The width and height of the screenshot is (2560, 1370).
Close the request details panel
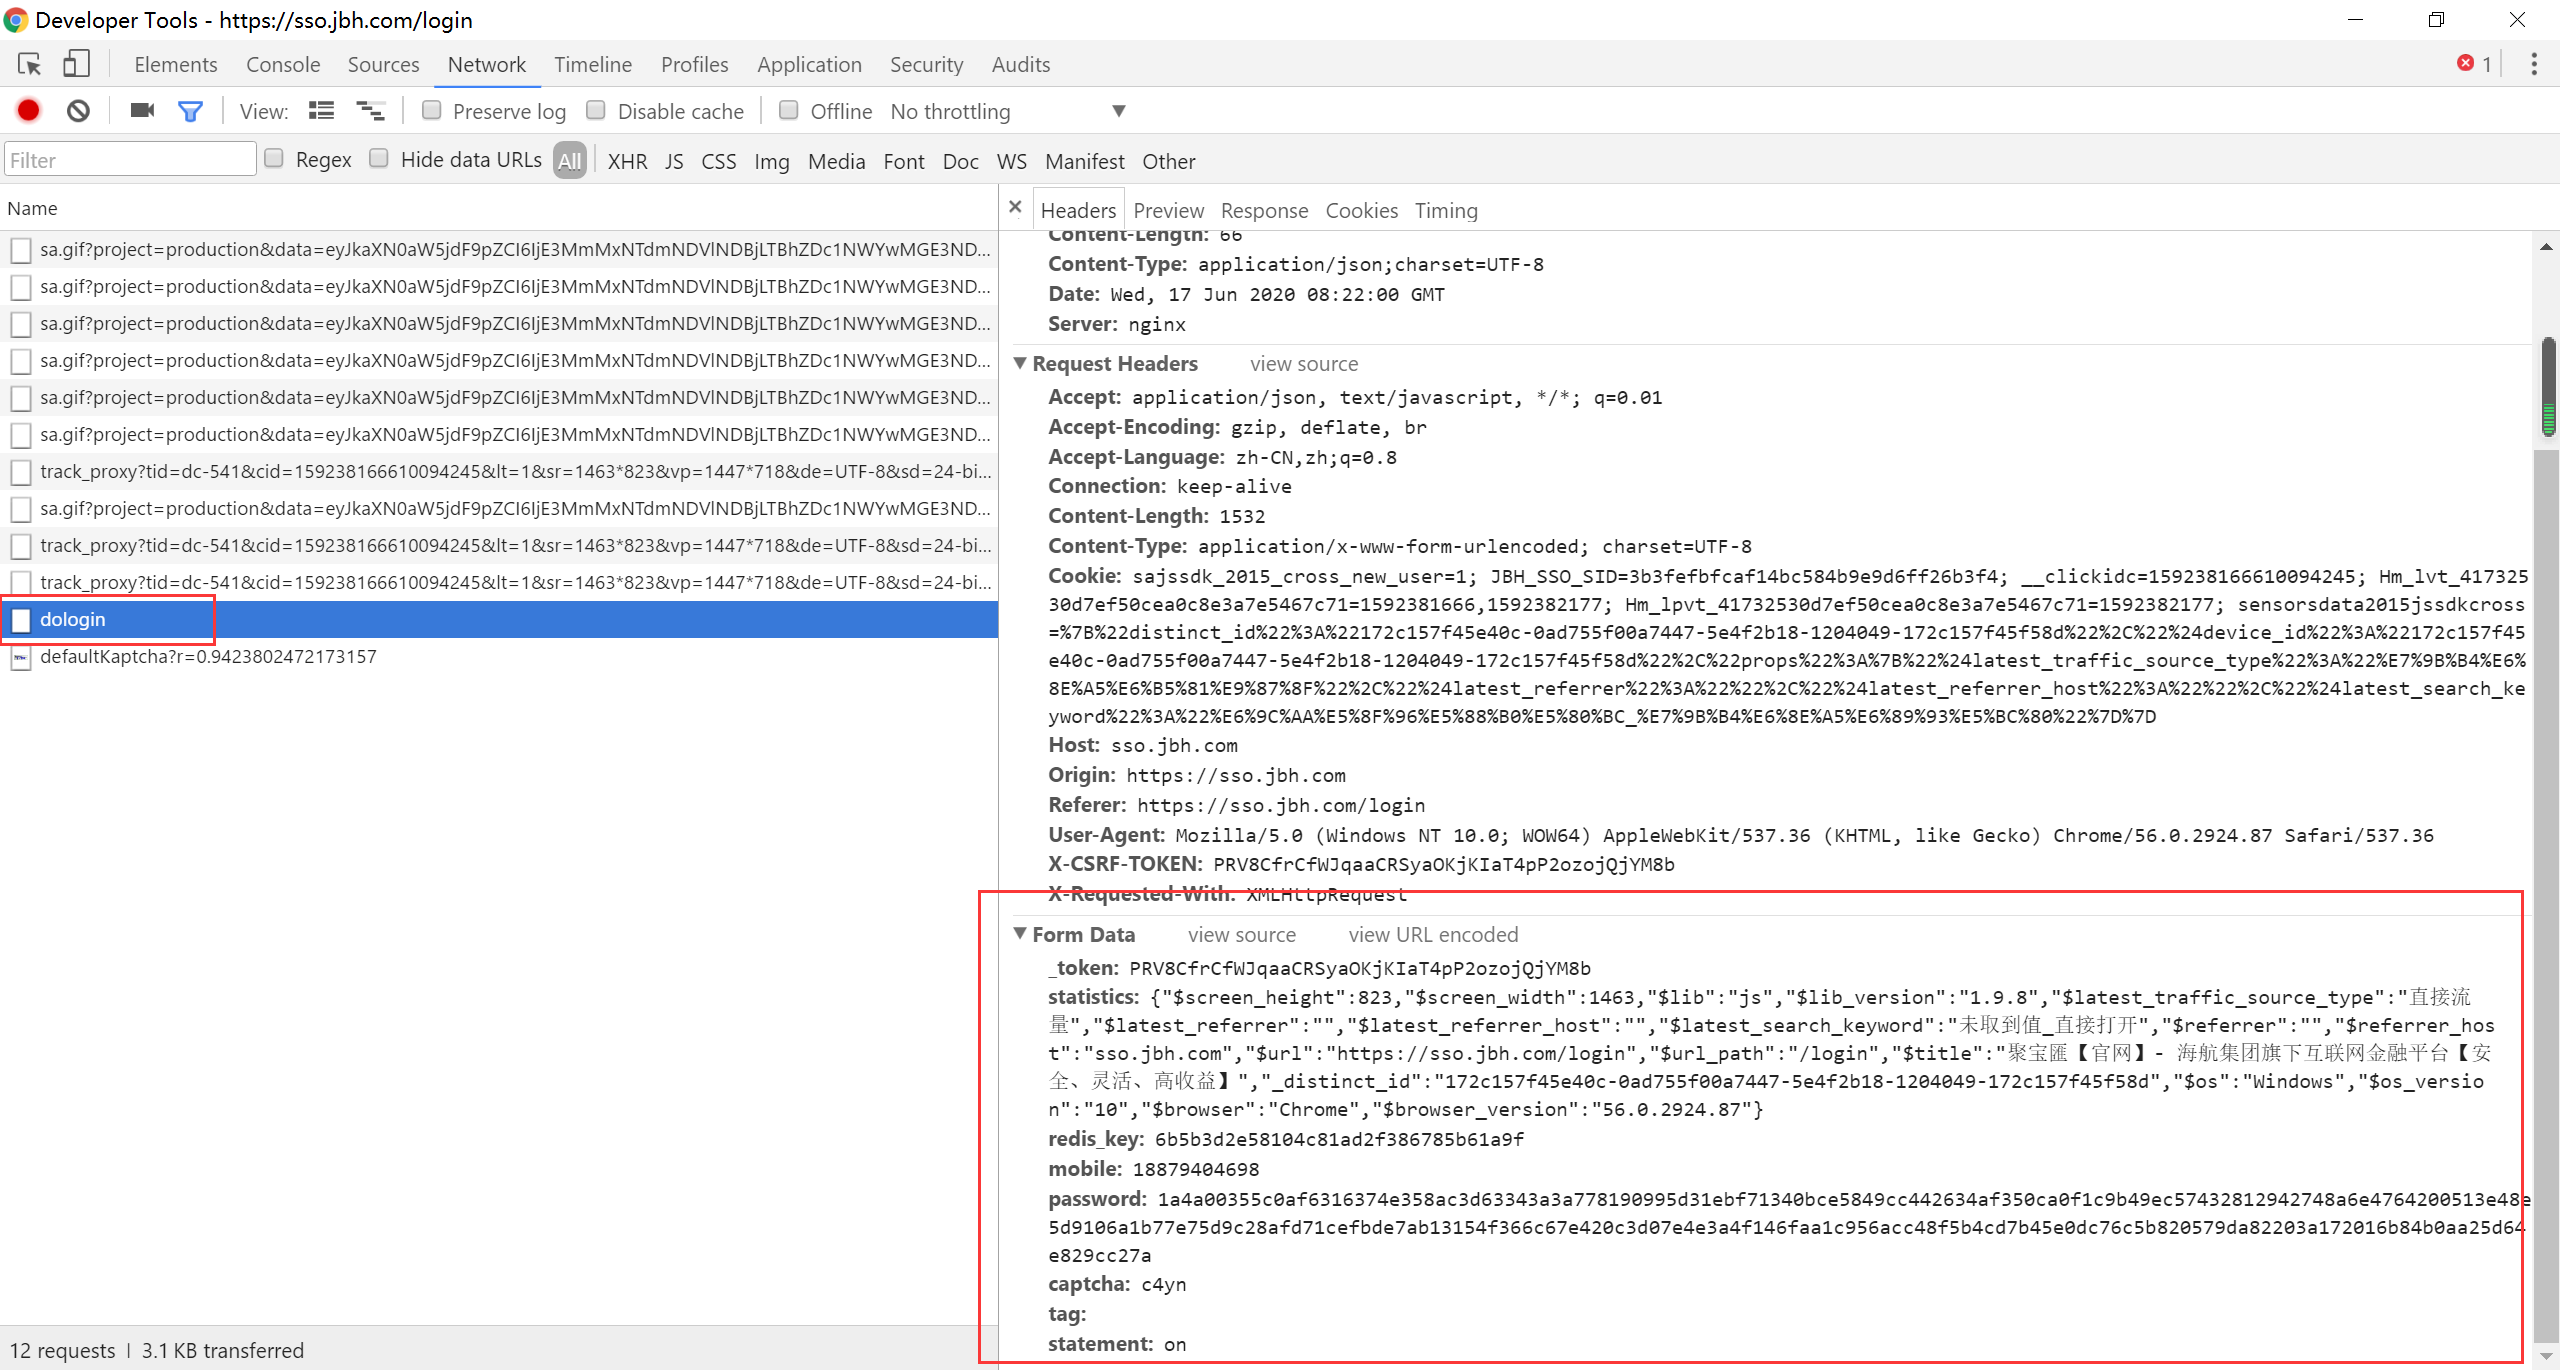[1015, 207]
